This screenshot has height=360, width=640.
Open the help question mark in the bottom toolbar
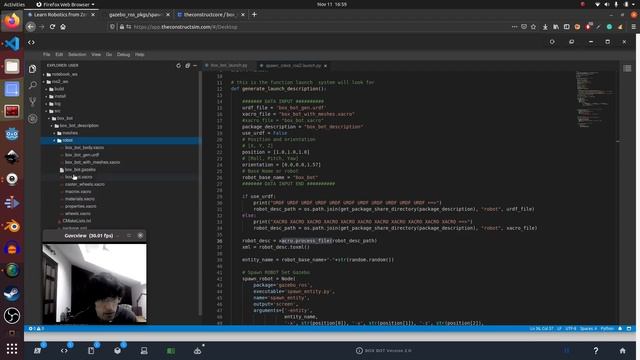tap(596, 350)
